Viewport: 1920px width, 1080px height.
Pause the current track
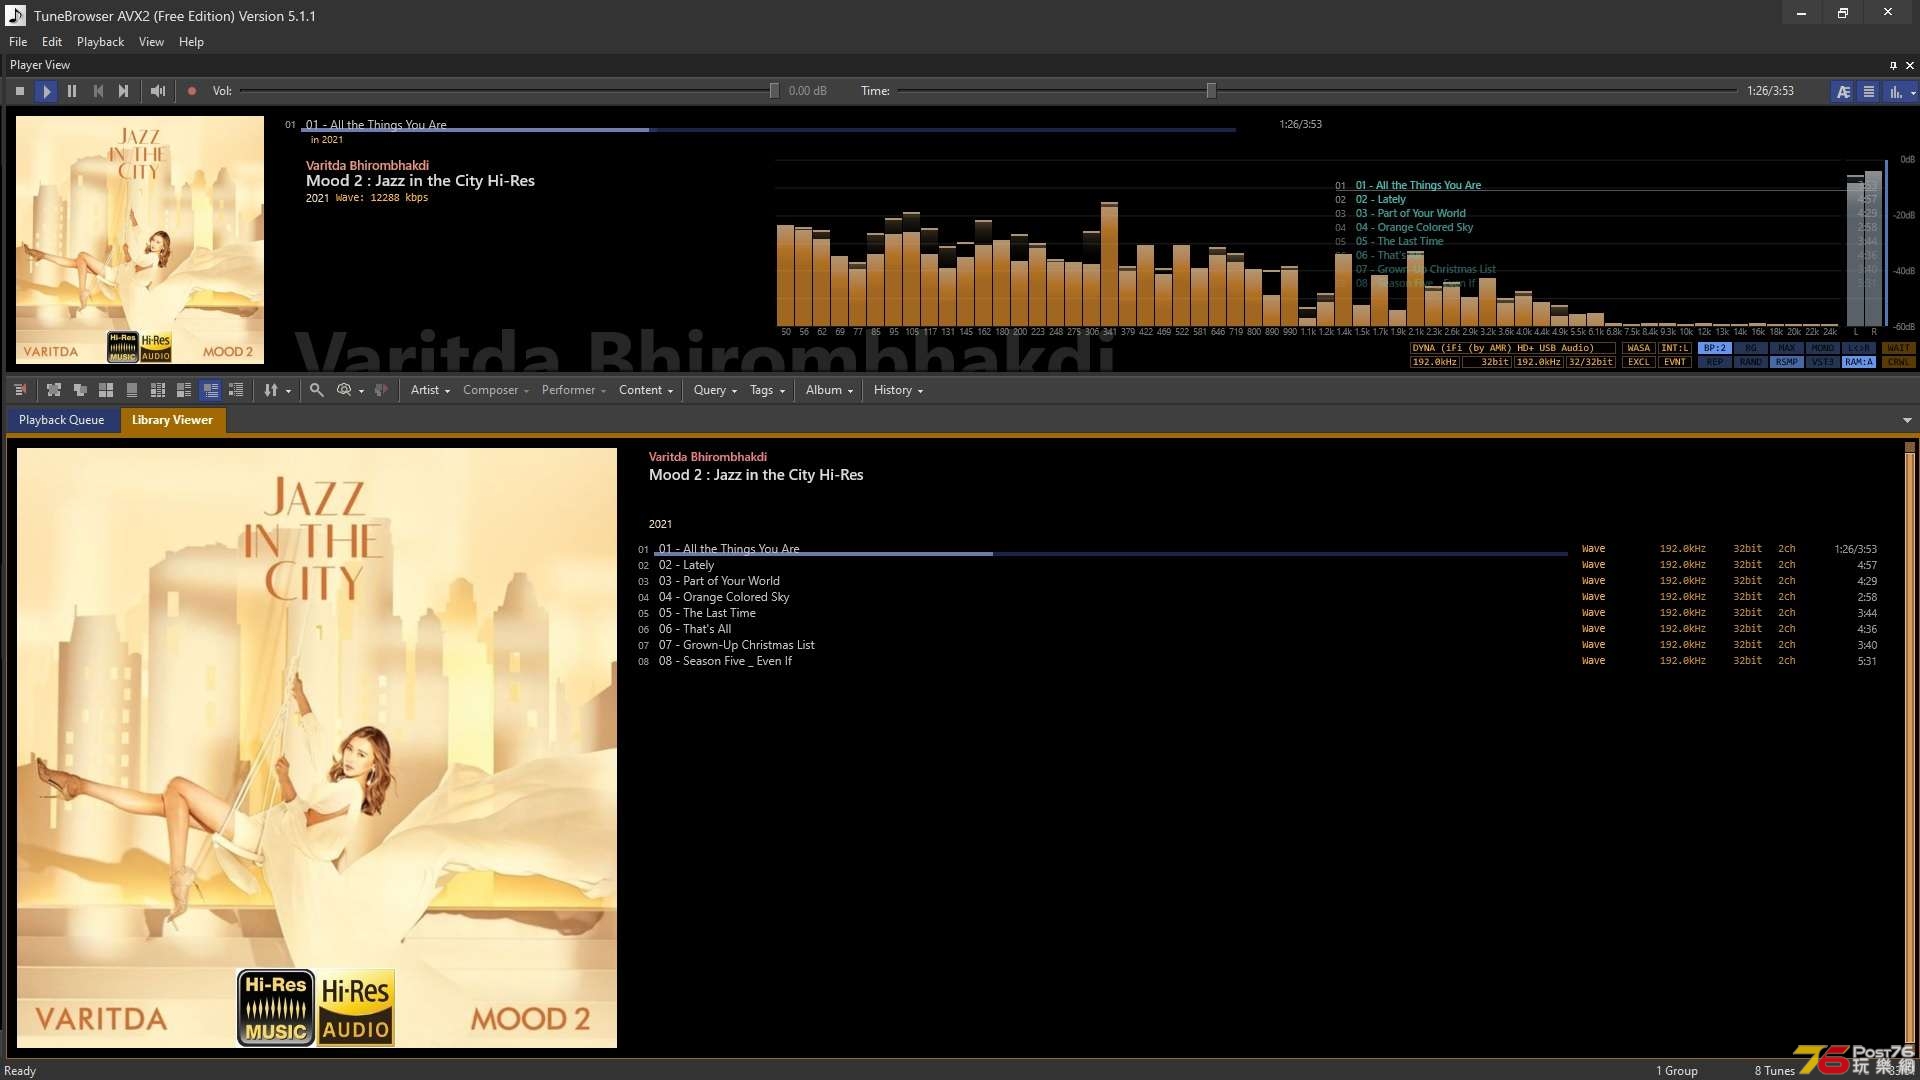[72, 91]
